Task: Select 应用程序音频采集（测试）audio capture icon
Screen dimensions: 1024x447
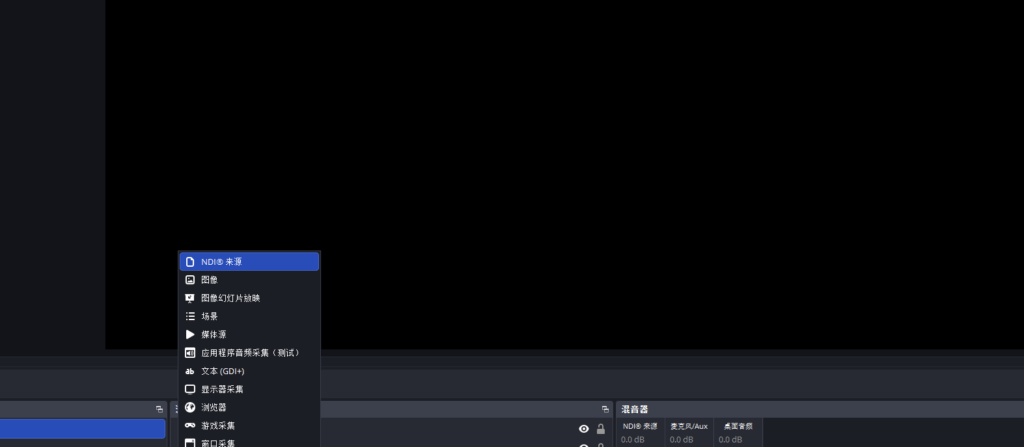Action: coord(190,353)
